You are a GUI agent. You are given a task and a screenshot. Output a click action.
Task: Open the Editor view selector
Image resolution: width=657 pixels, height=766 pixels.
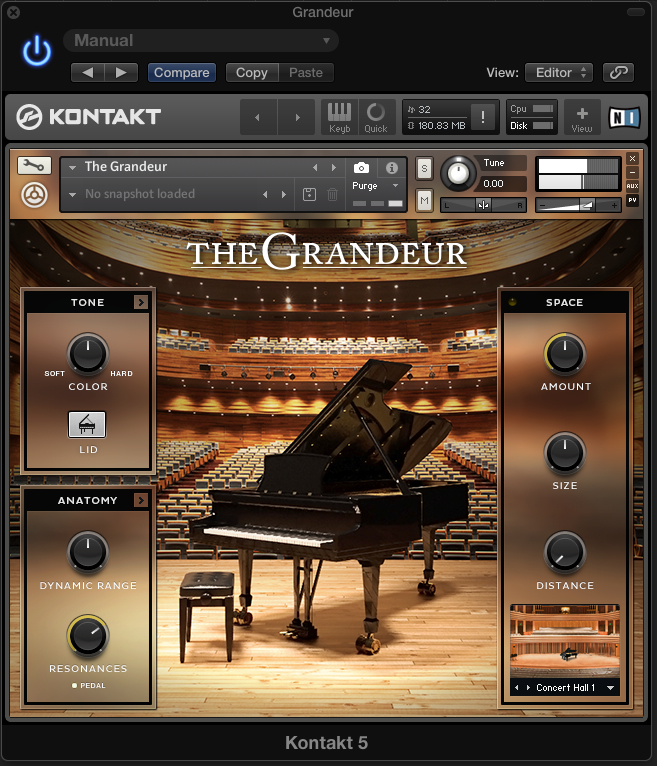point(559,73)
